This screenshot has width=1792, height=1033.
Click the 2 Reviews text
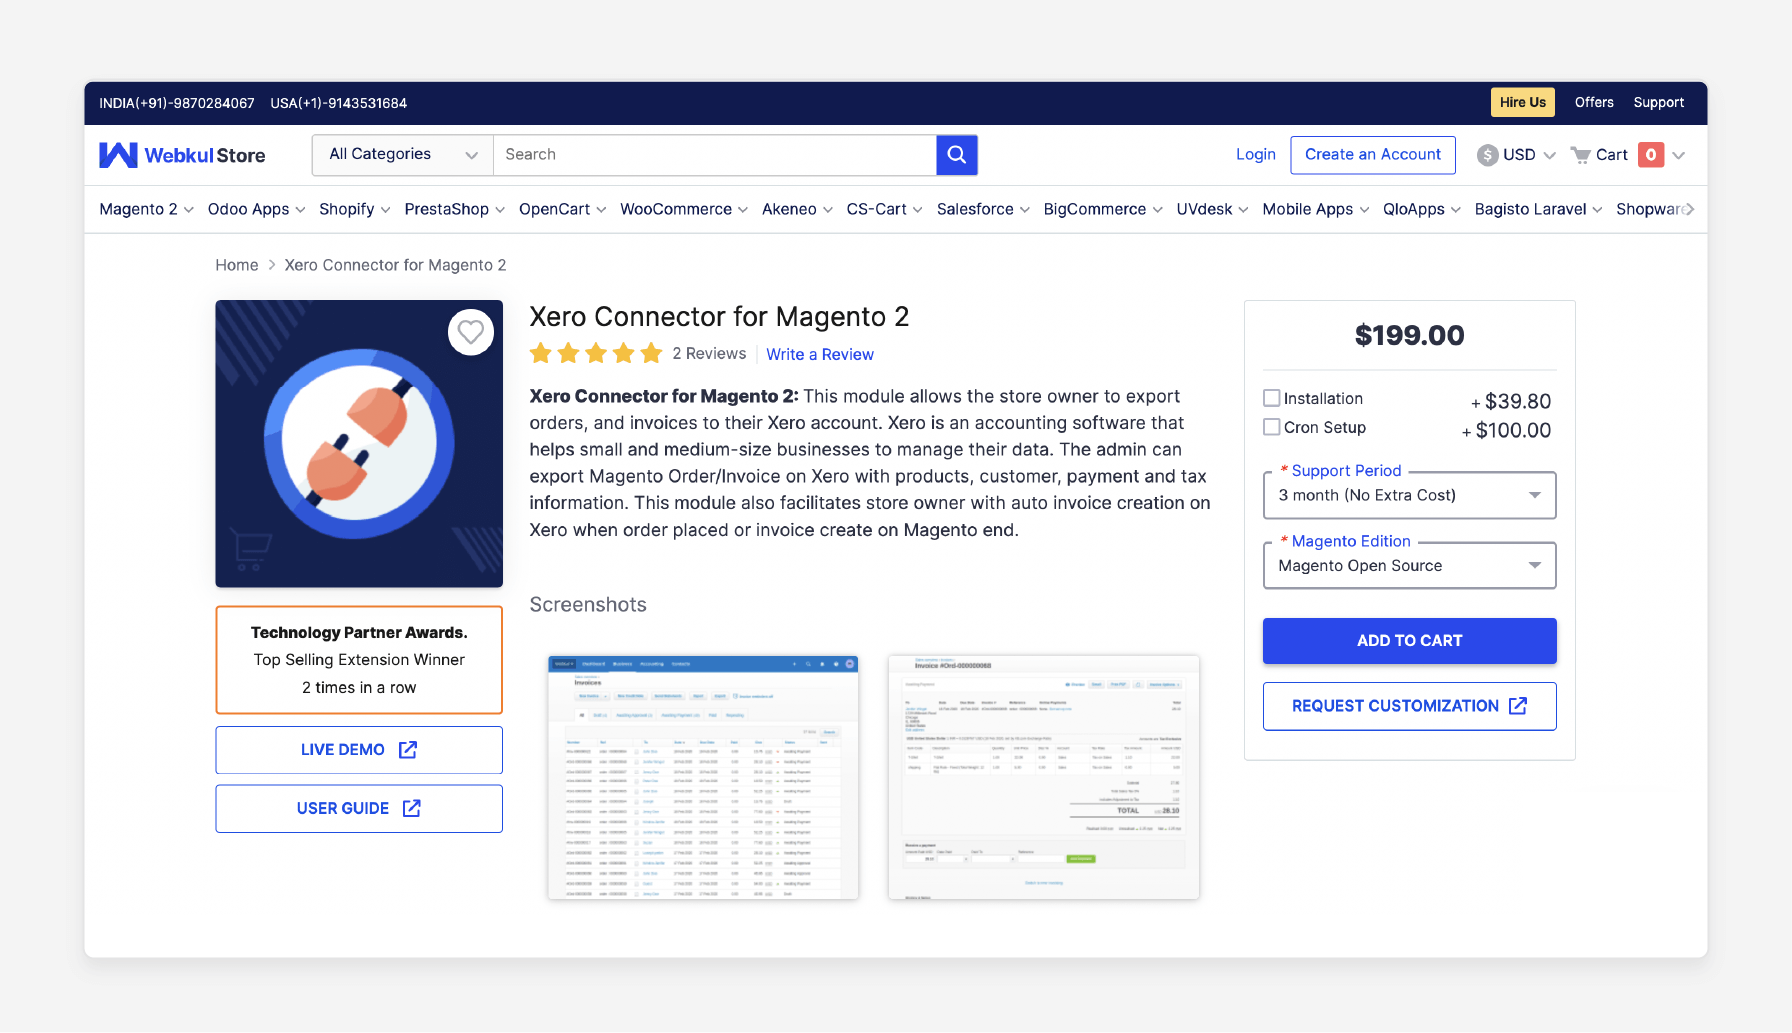(709, 354)
